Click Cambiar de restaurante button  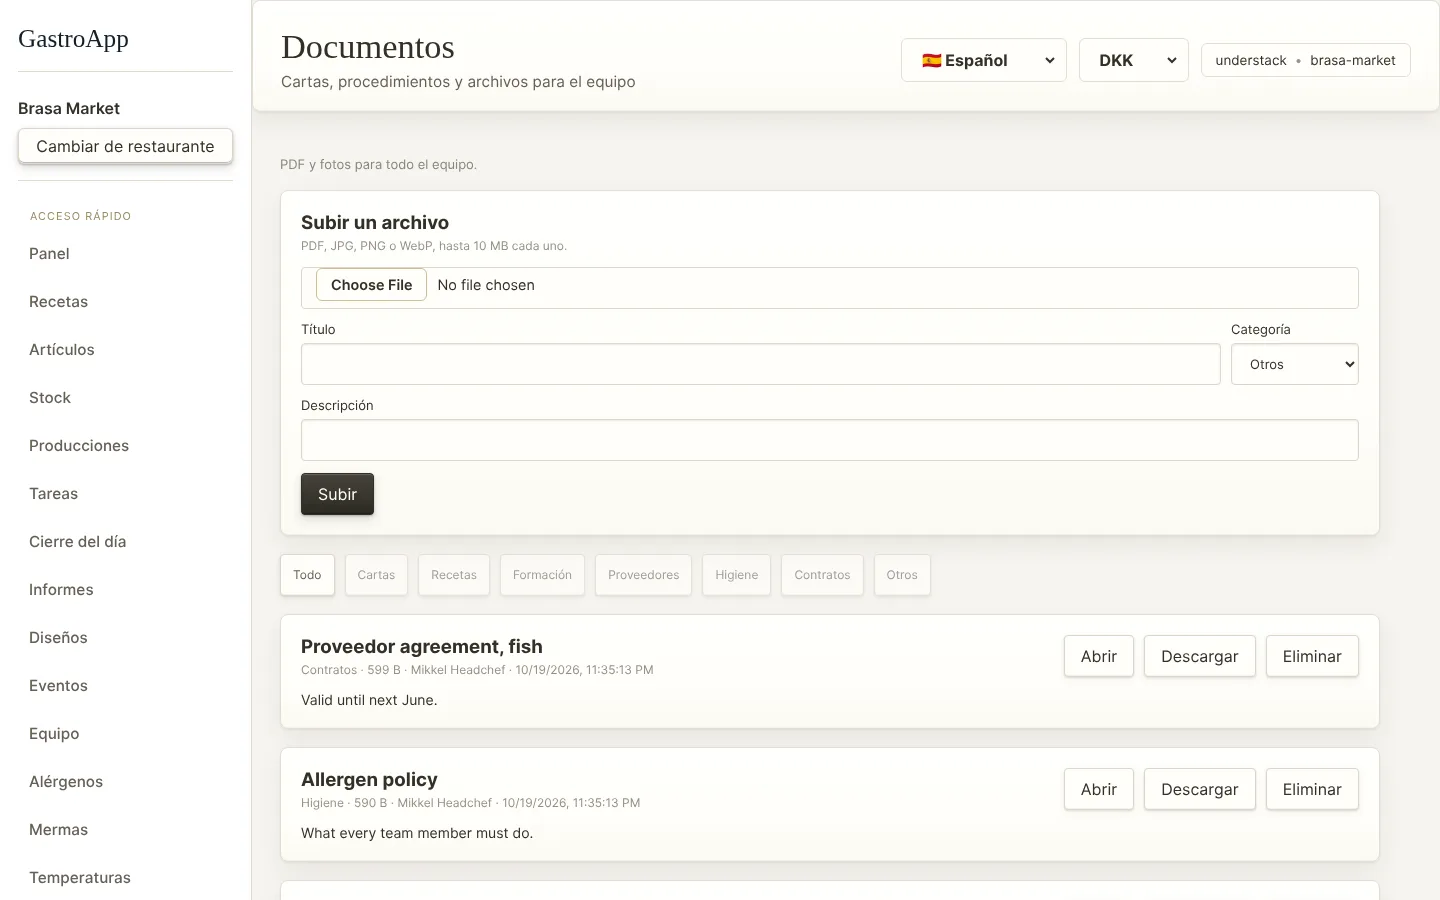(x=125, y=146)
